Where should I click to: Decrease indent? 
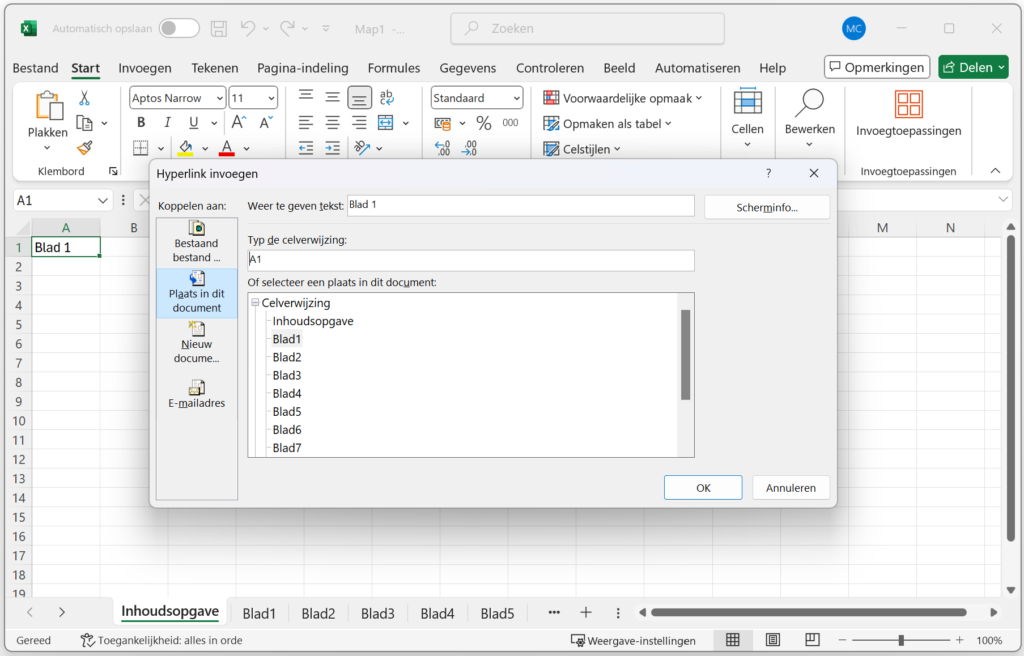306,148
